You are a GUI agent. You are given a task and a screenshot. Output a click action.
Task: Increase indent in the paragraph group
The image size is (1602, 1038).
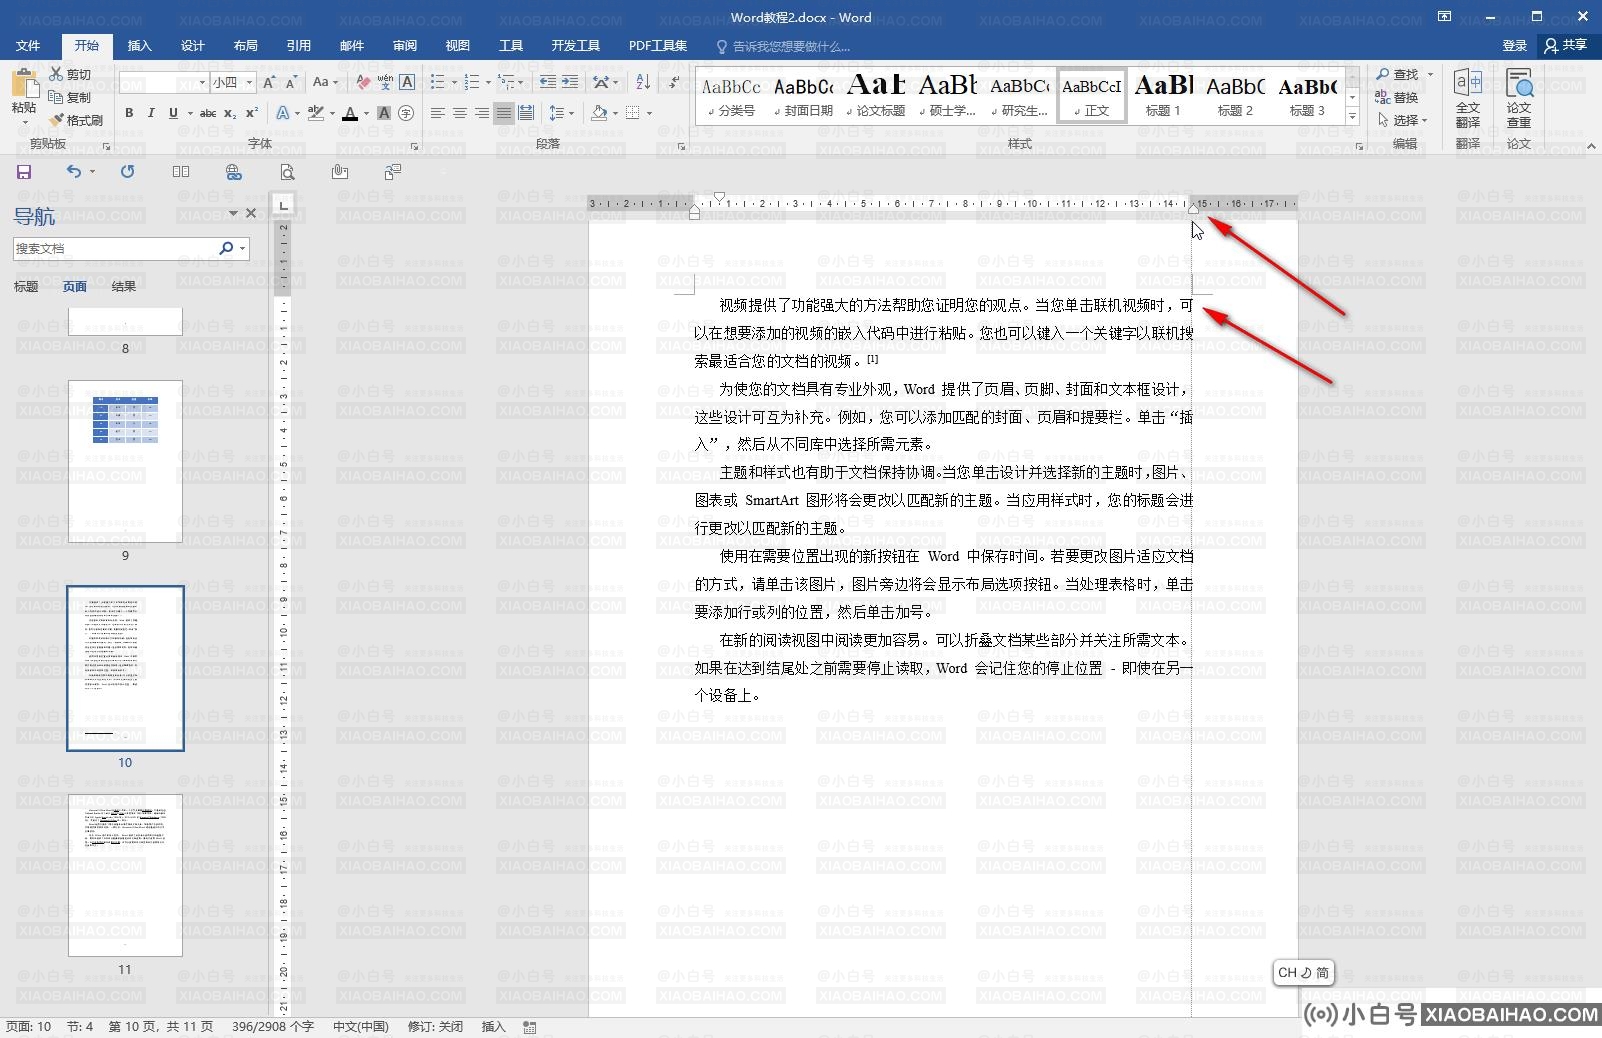(x=569, y=82)
